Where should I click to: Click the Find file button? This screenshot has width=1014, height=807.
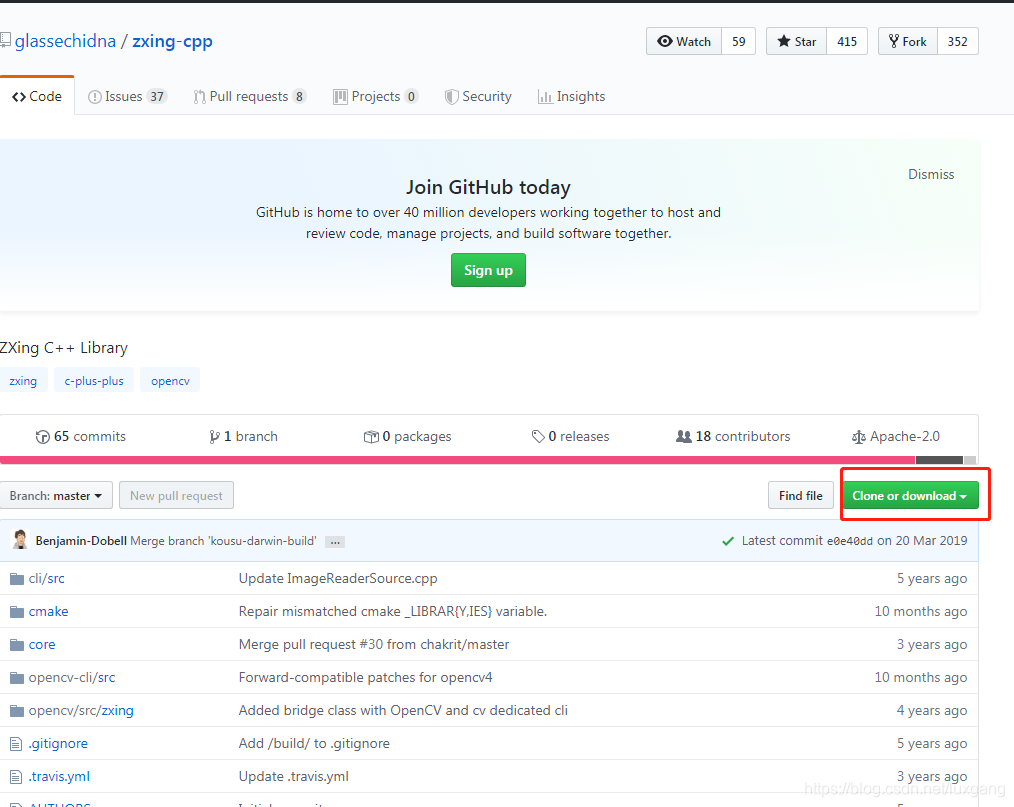(x=800, y=495)
